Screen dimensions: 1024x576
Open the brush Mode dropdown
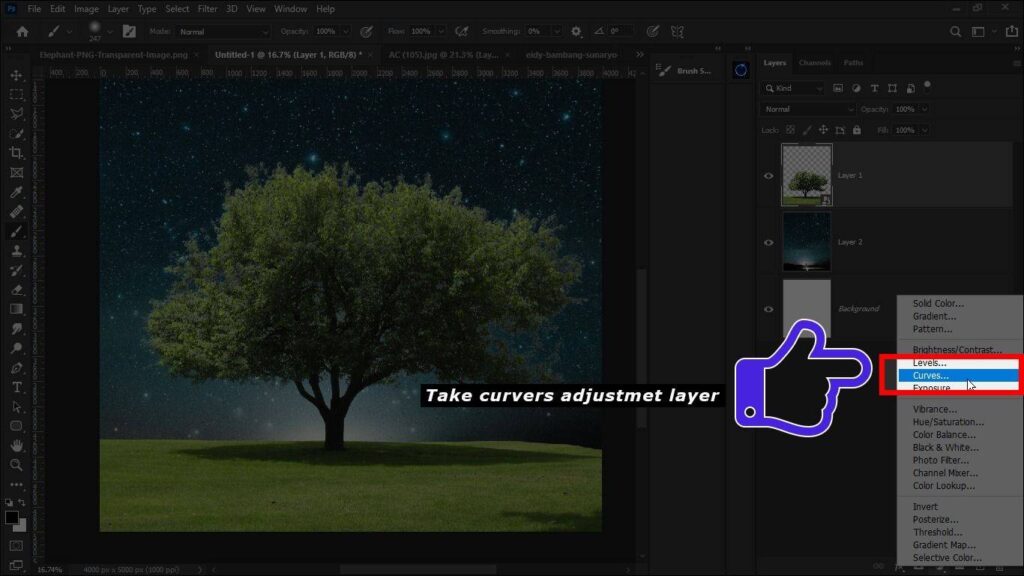[223, 31]
